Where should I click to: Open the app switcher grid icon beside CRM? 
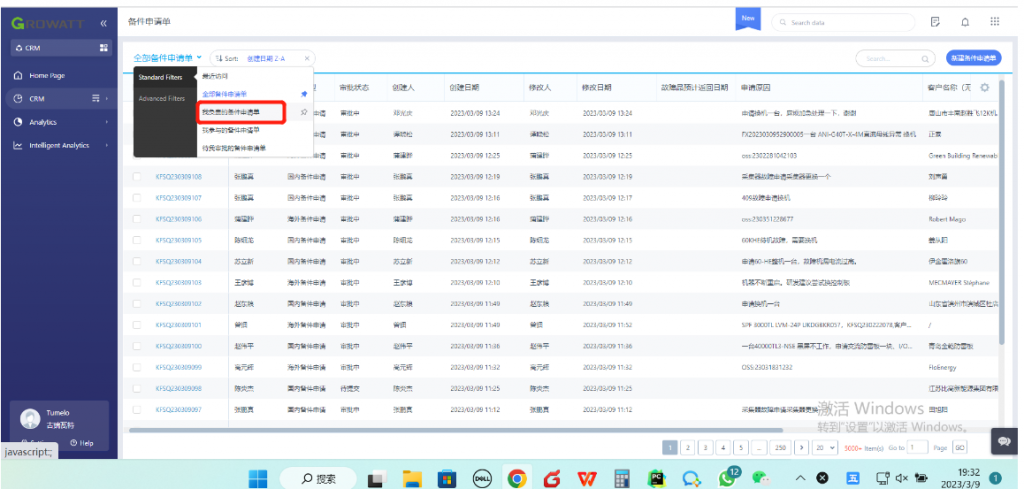(x=103, y=48)
